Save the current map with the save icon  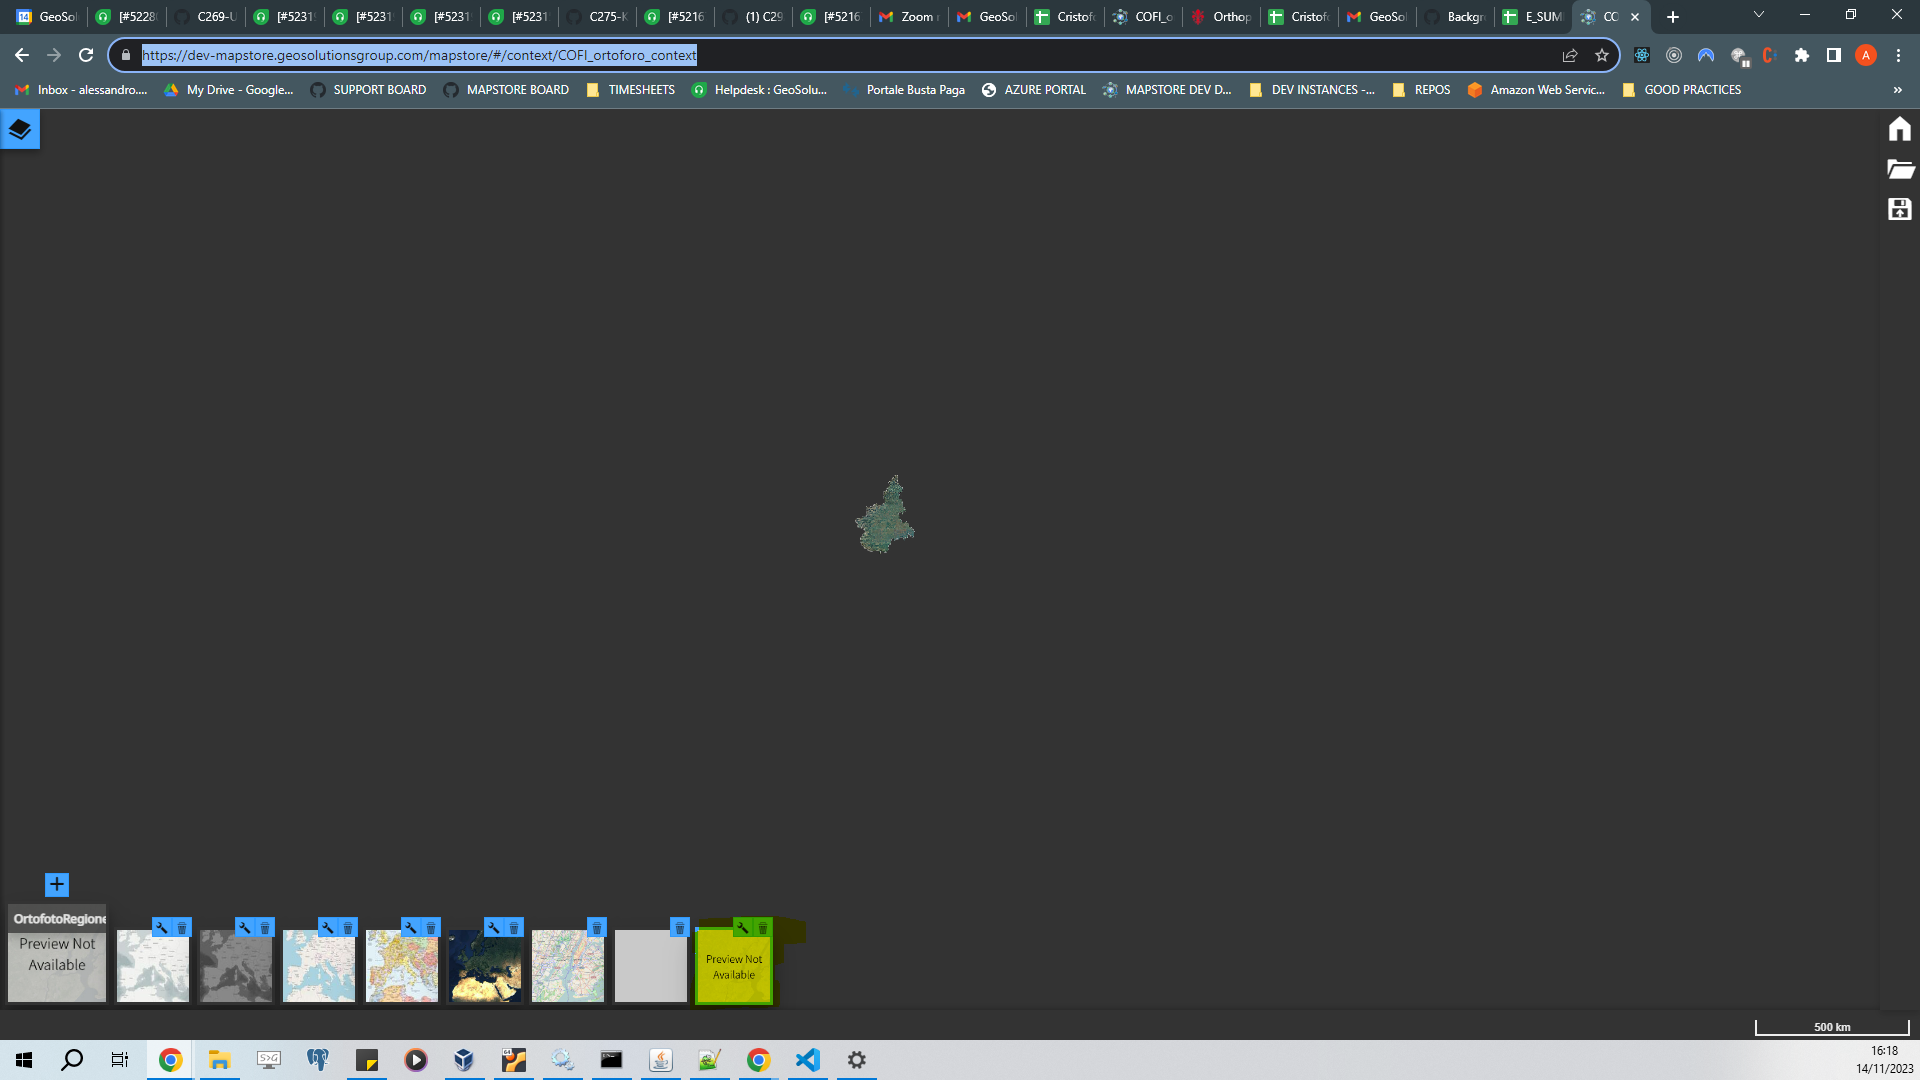[1899, 209]
